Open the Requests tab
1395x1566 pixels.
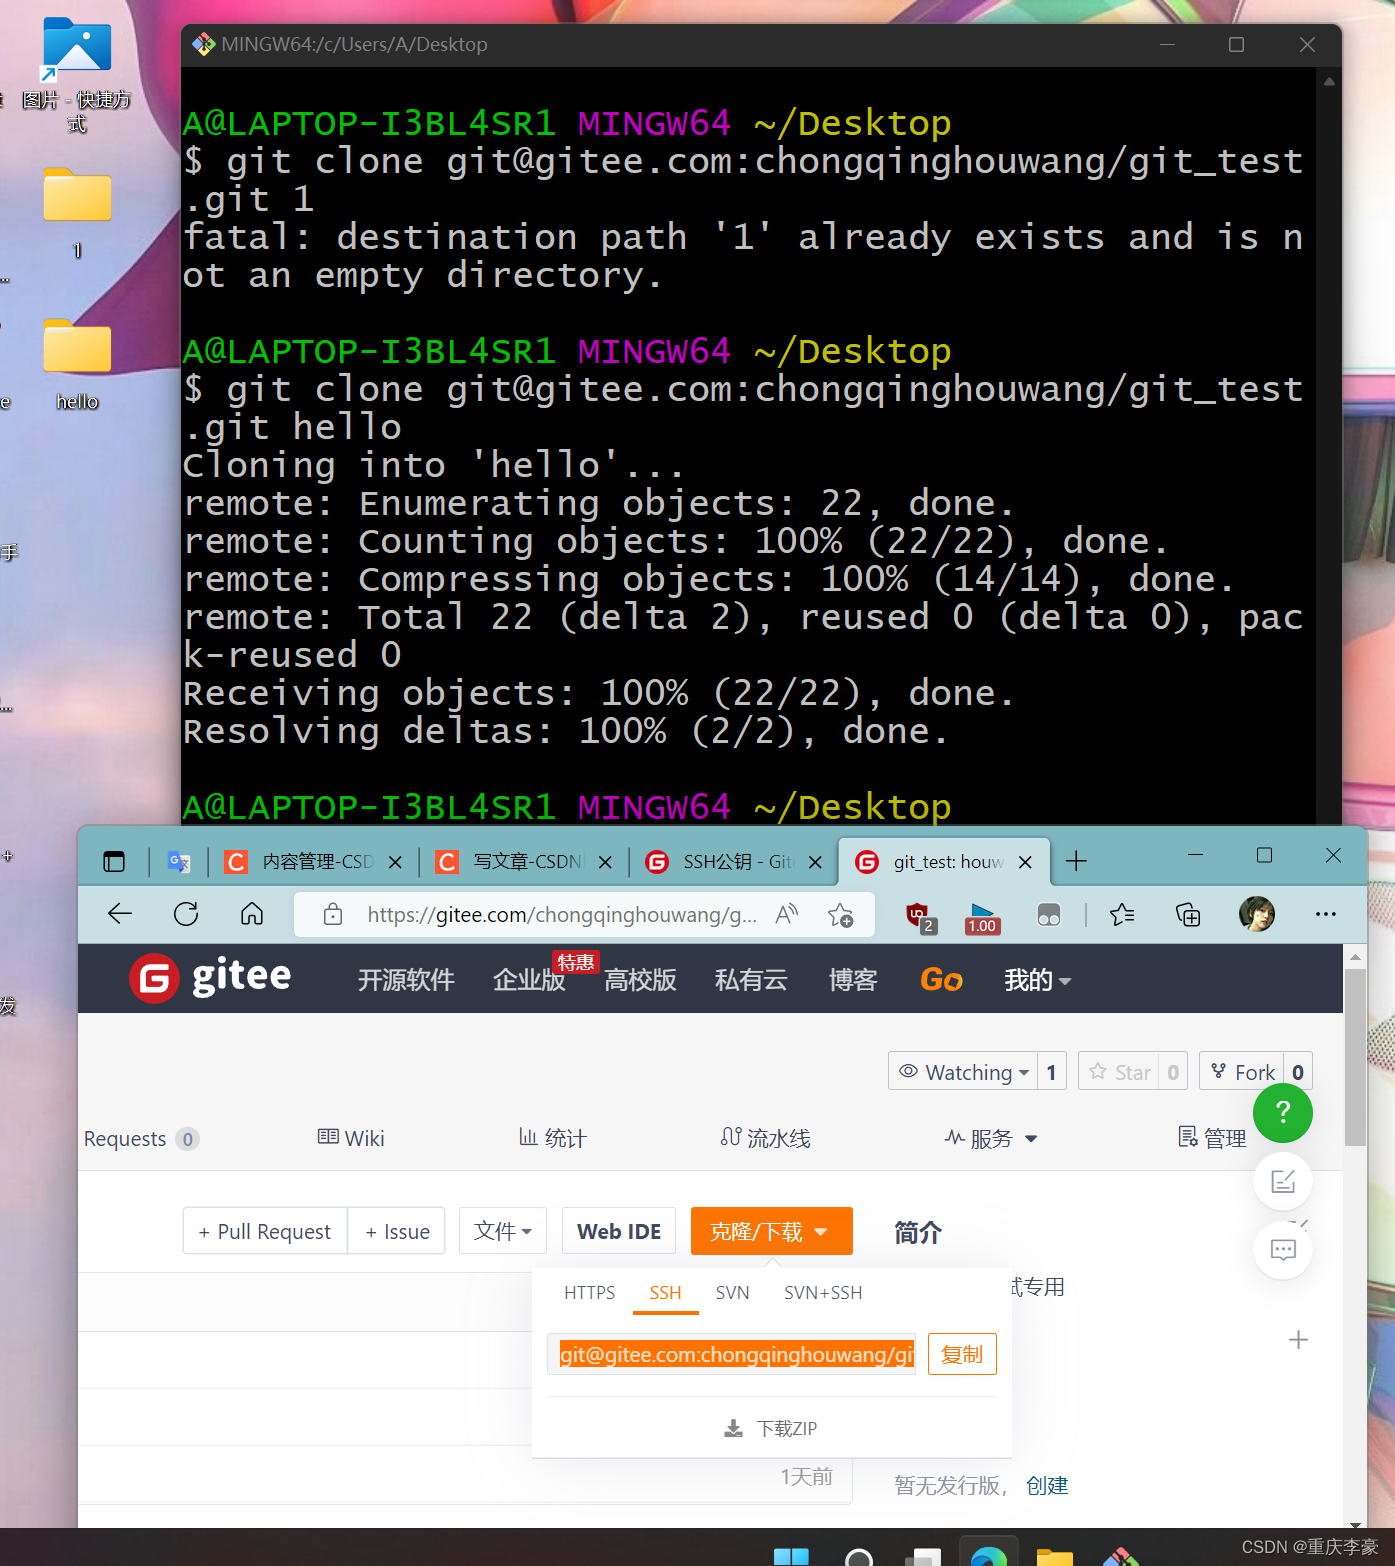coord(140,1139)
